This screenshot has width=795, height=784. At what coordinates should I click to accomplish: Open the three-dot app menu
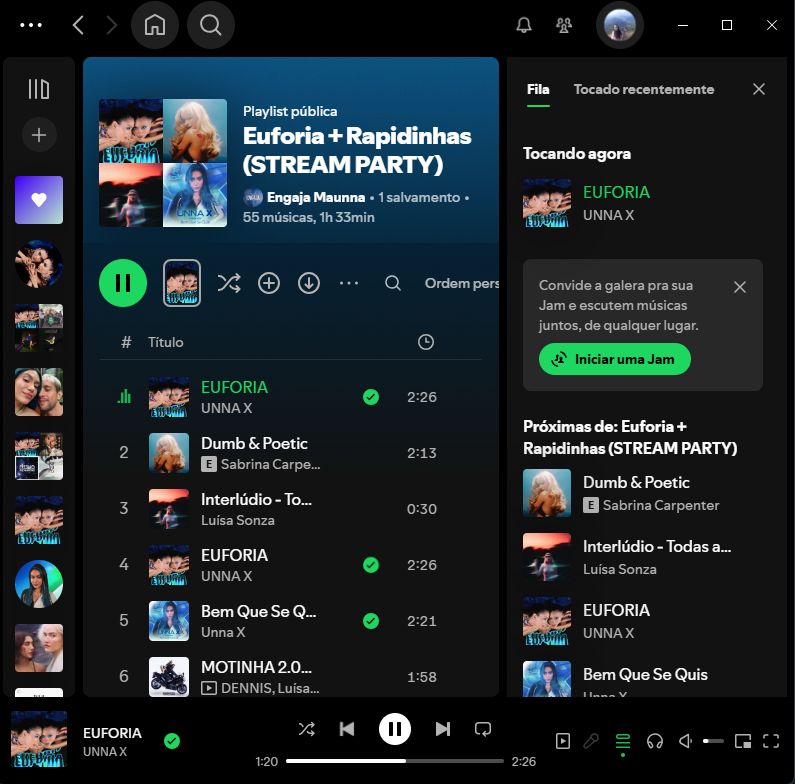coord(30,25)
